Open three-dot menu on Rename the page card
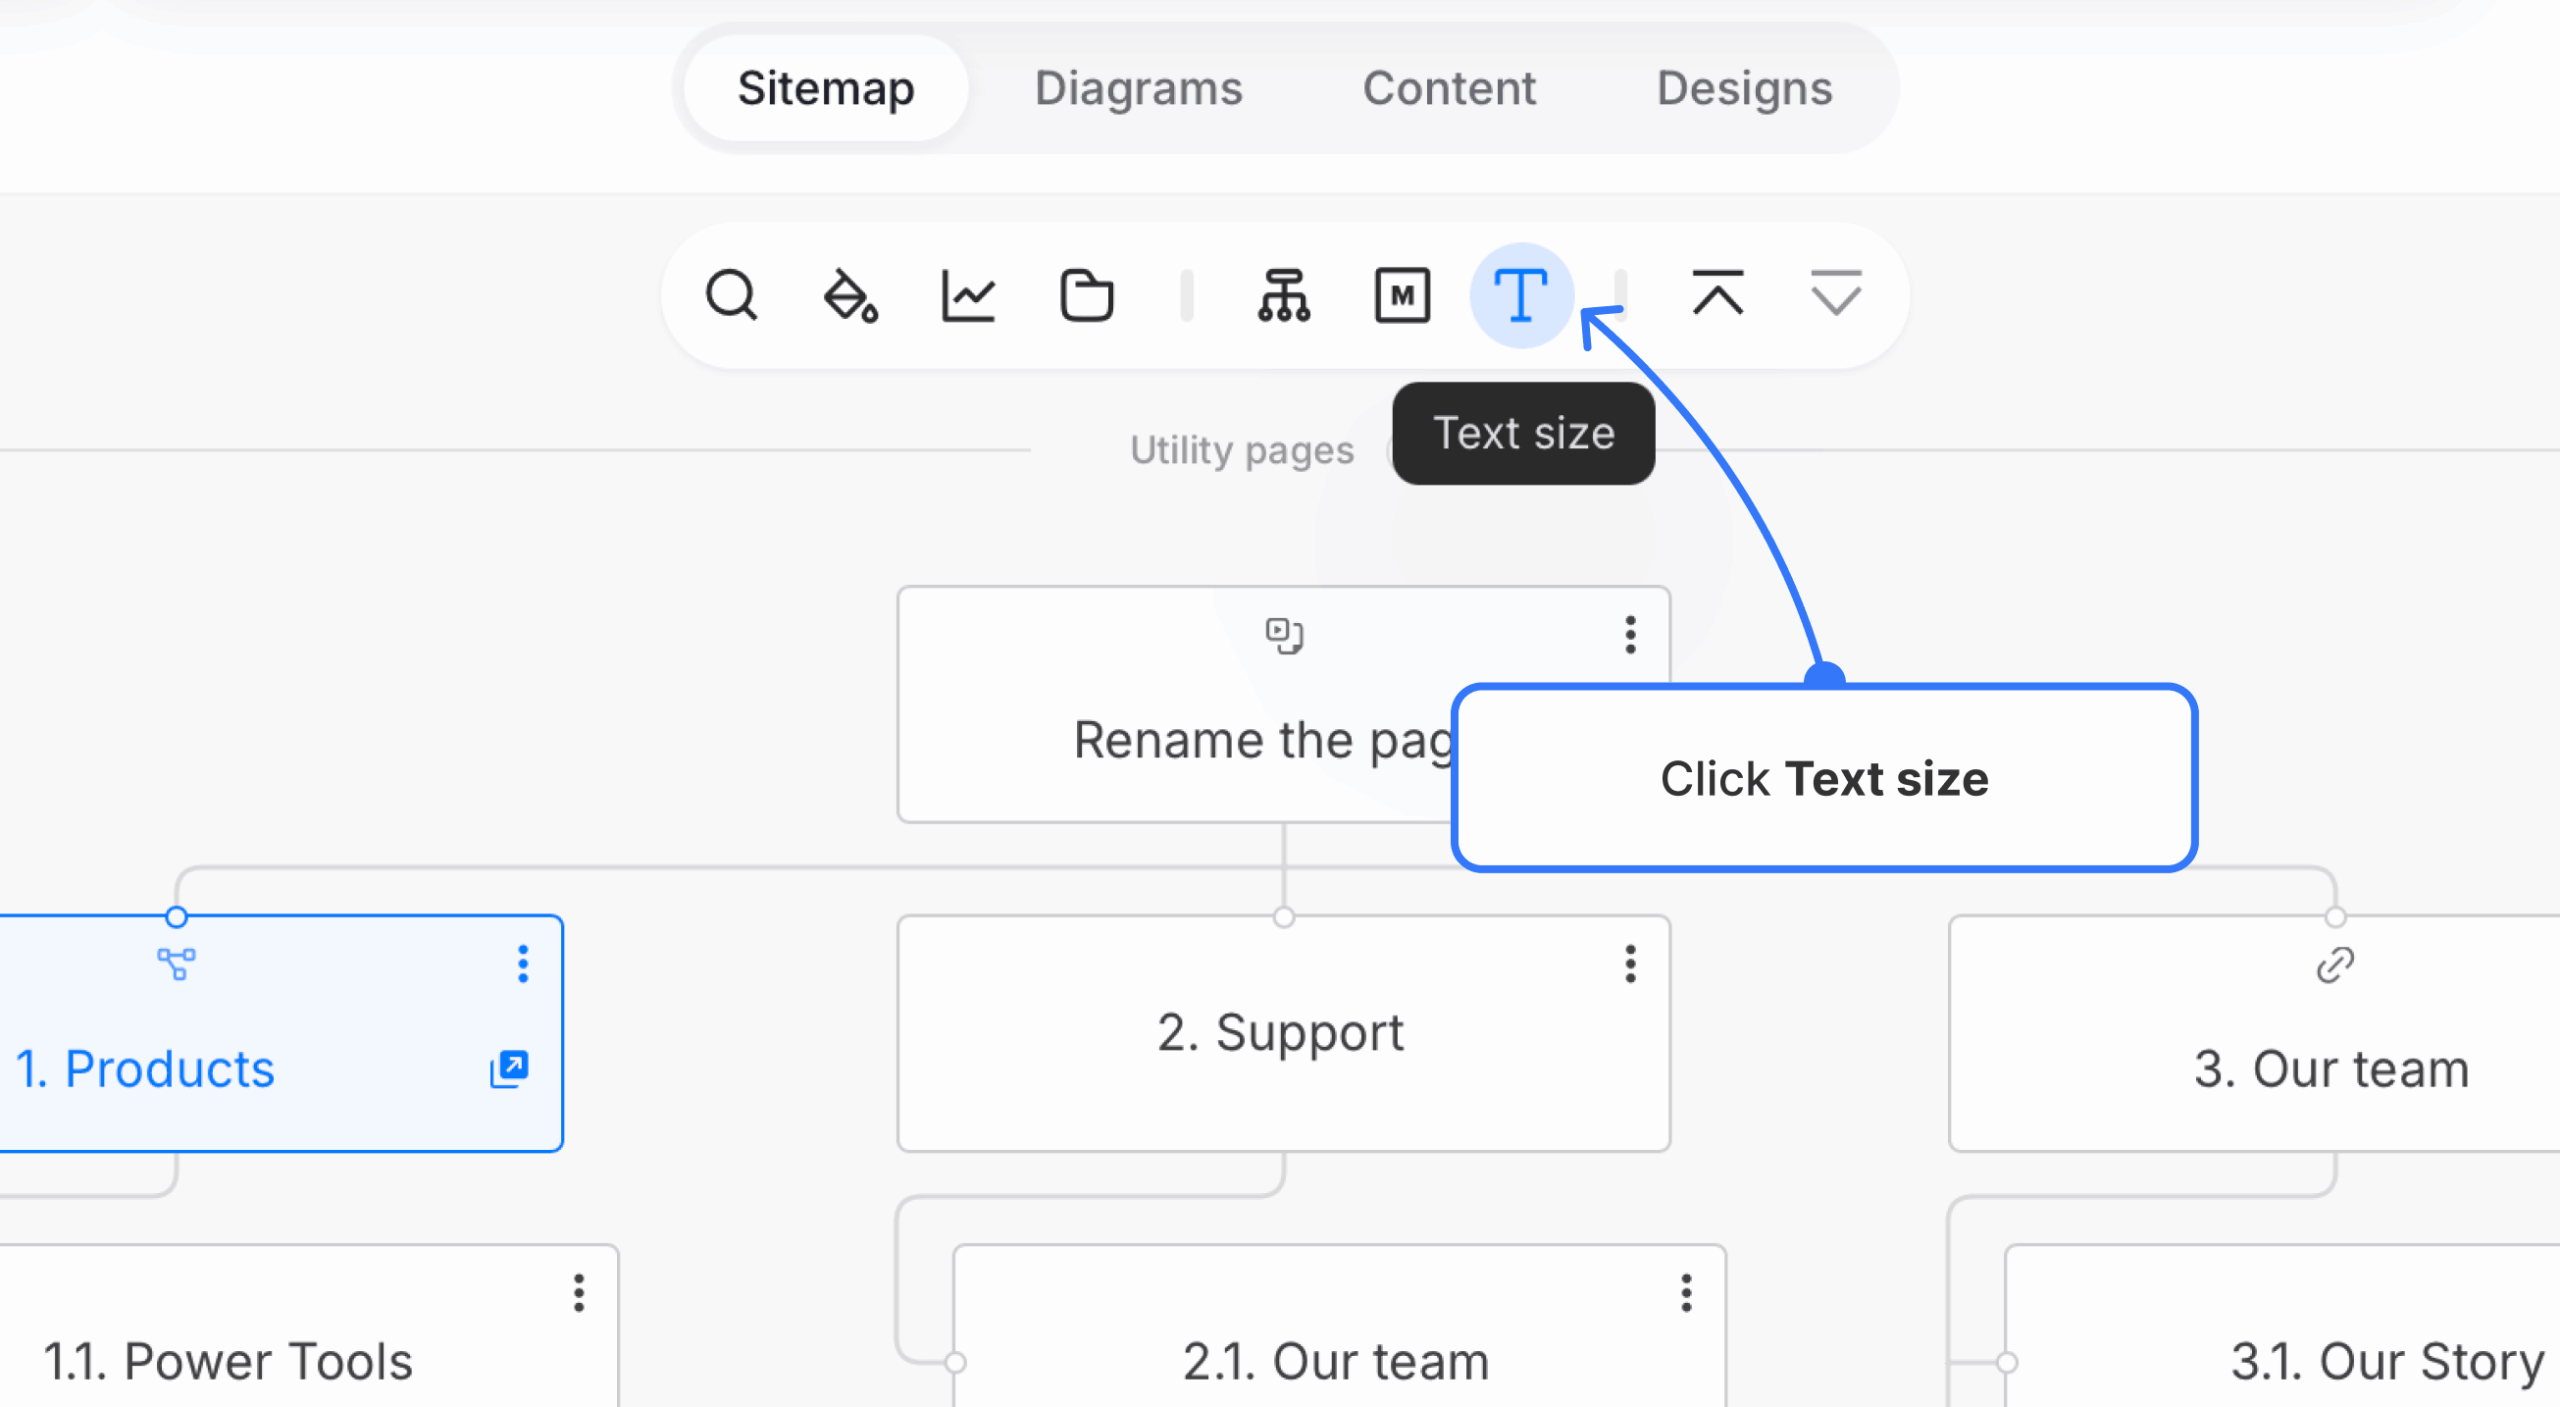2560x1407 pixels. click(x=1630, y=635)
